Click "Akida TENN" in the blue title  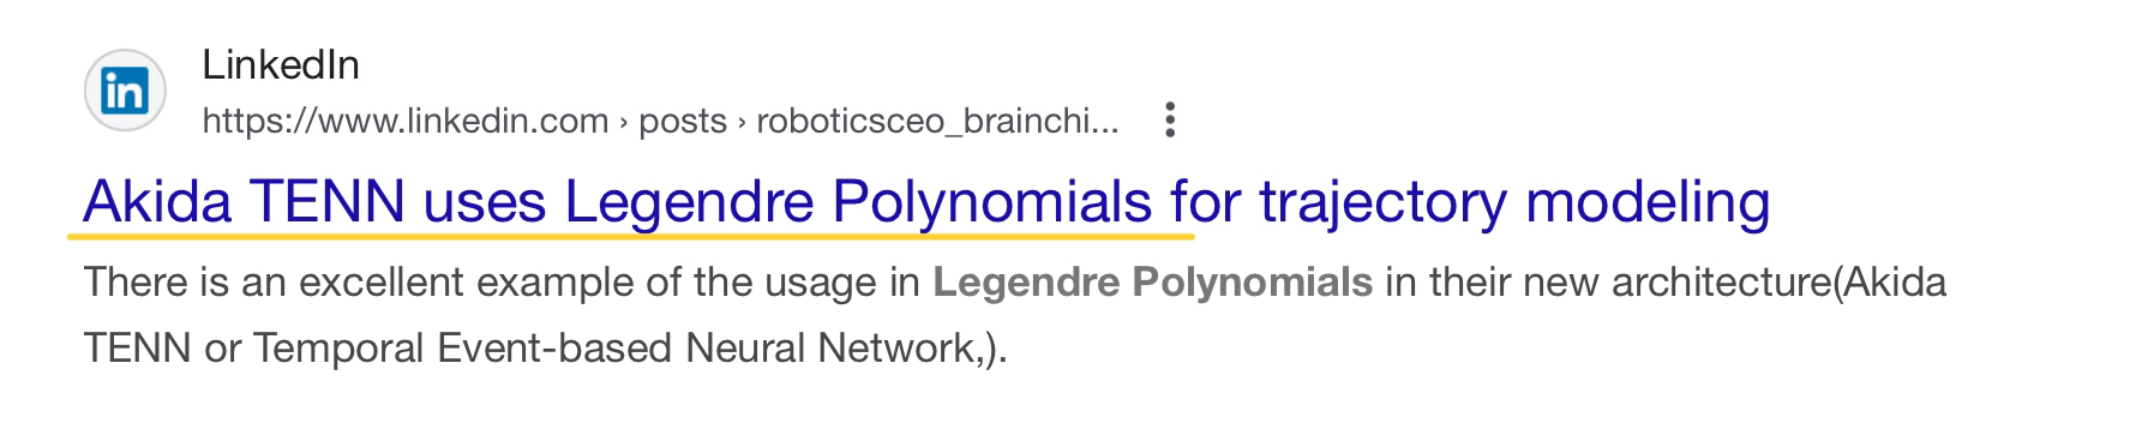click(243, 202)
